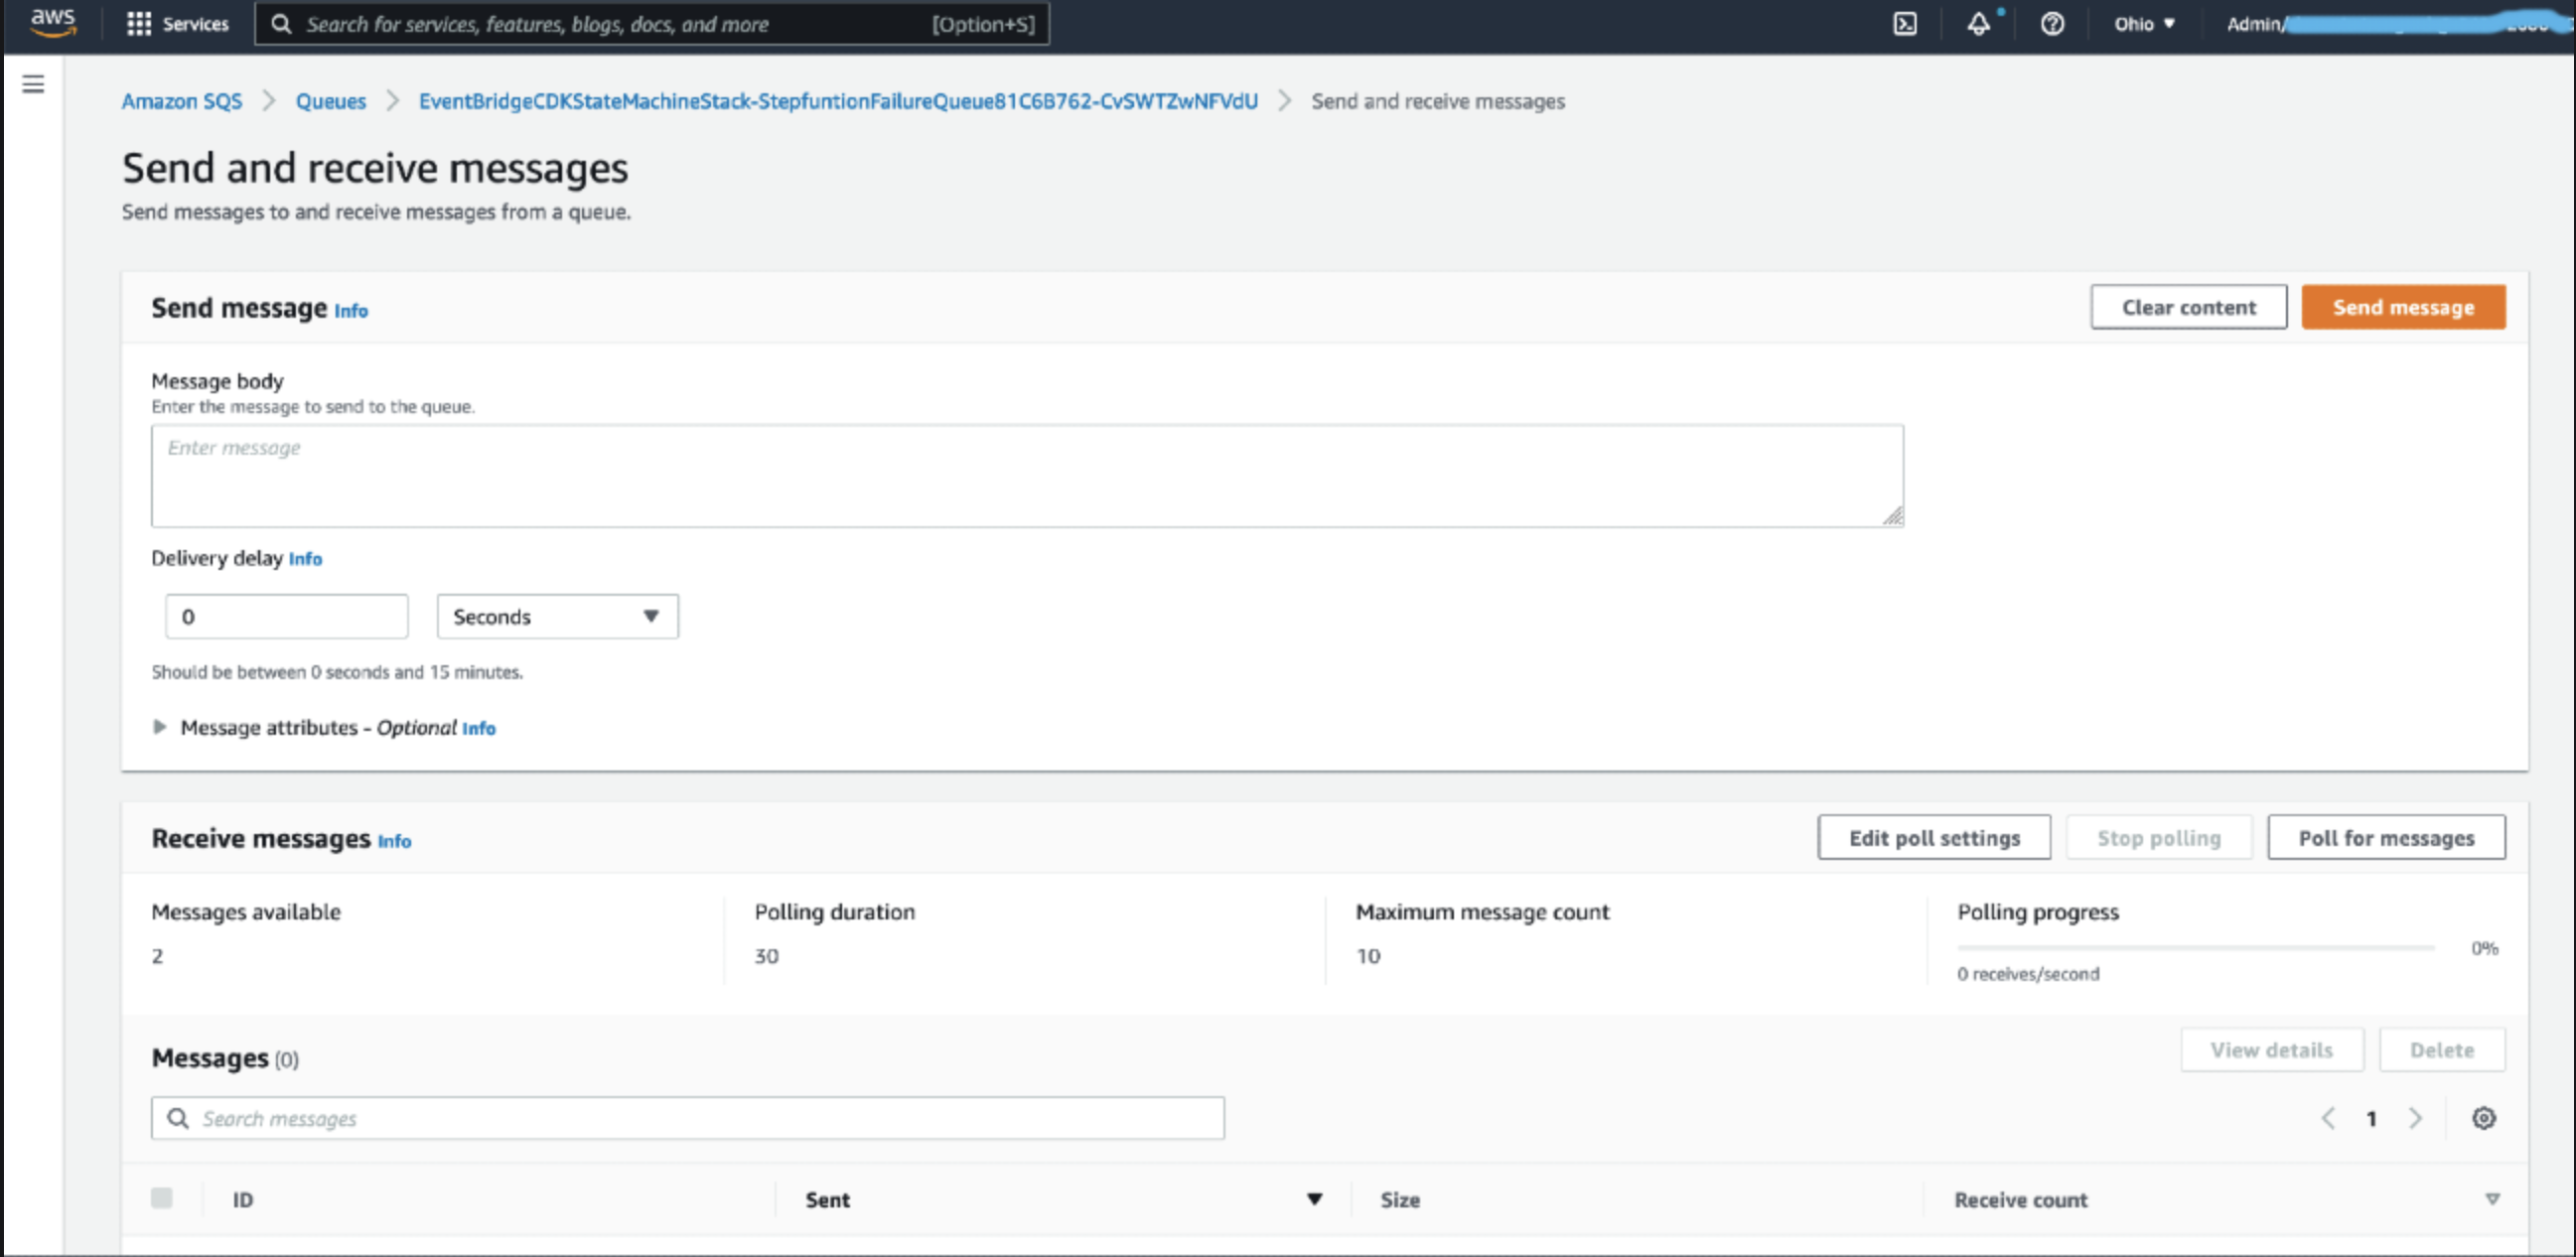The height and width of the screenshot is (1257, 2576).
Task: Click the Search messages field
Action: click(688, 1118)
